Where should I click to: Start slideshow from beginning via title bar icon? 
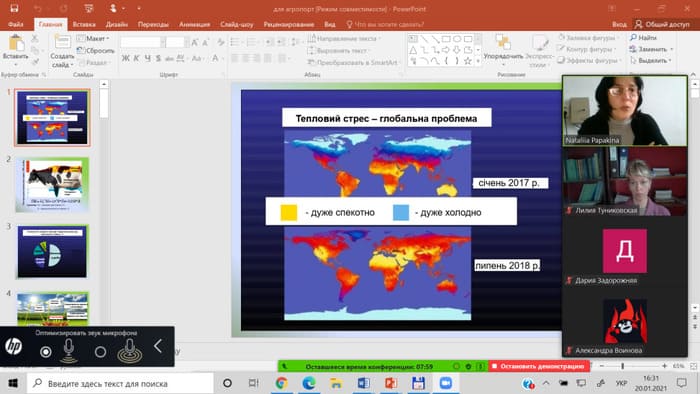[x=88, y=8]
